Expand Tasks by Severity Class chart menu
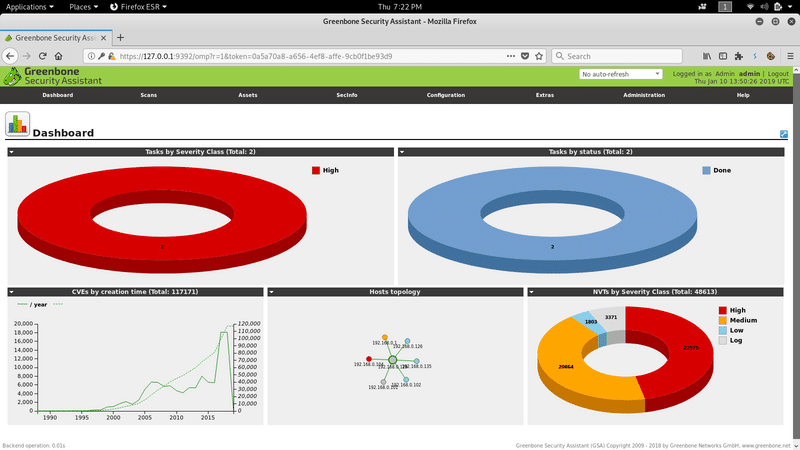This screenshot has width=800, height=450. coord(12,152)
